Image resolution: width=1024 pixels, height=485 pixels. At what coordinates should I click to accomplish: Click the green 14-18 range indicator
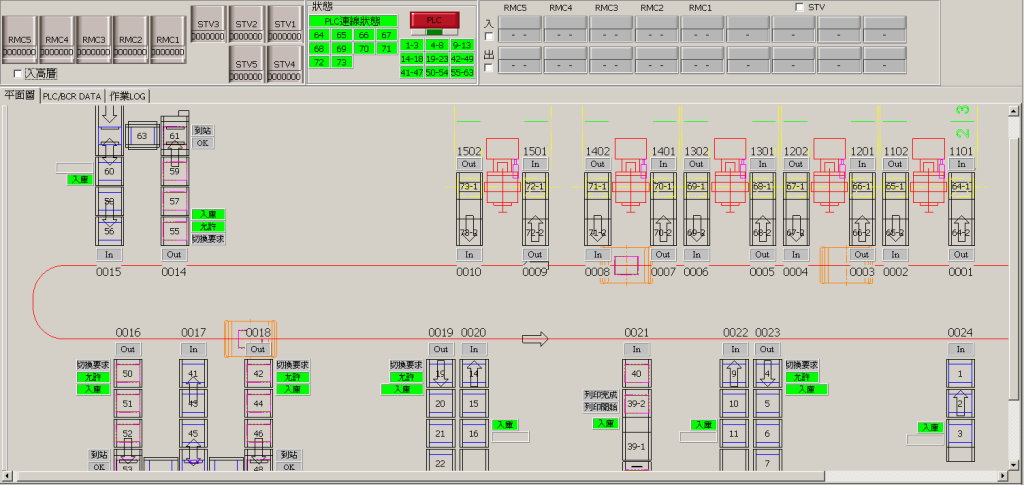(411, 59)
